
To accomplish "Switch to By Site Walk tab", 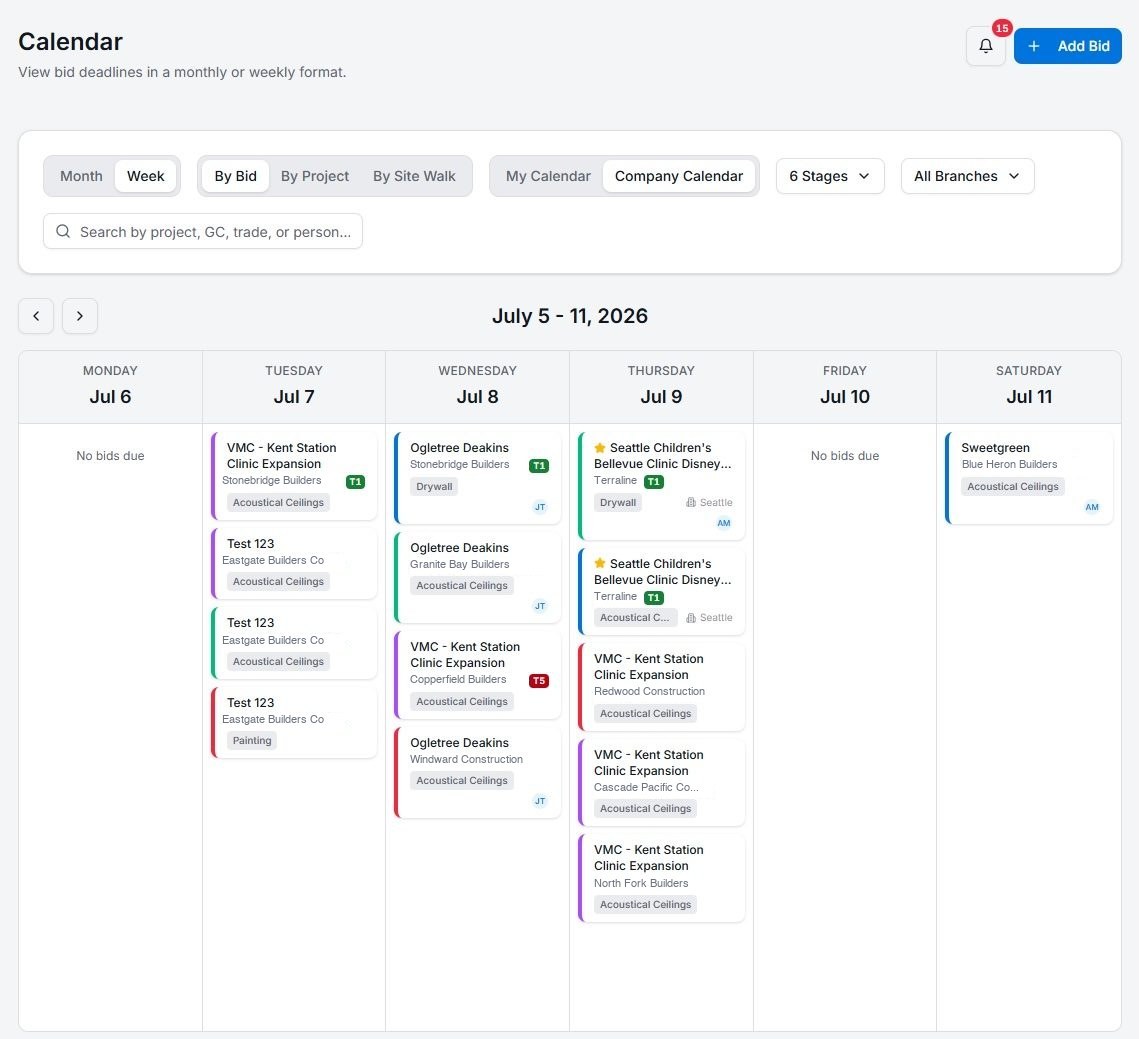I will click(x=414, y=176).
